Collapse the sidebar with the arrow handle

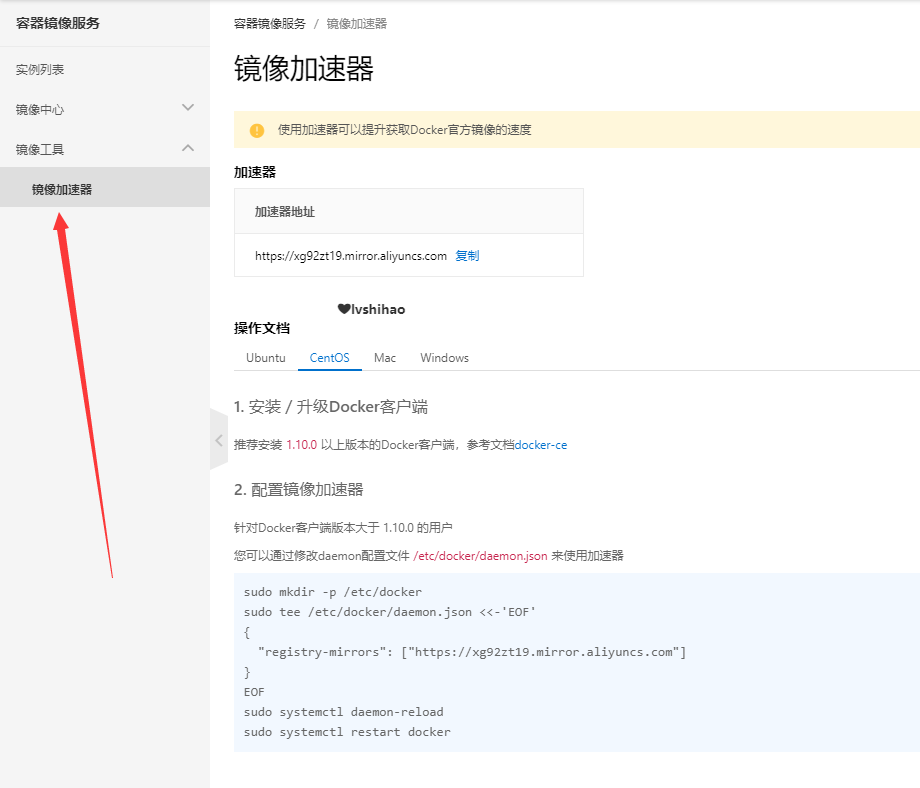(x=219, y=440)
